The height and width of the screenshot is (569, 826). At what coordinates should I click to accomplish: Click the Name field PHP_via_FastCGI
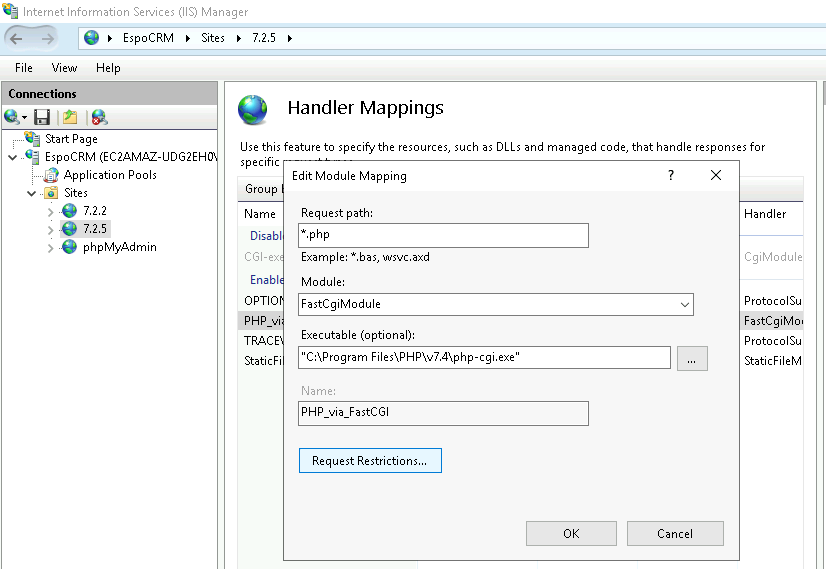443,413
